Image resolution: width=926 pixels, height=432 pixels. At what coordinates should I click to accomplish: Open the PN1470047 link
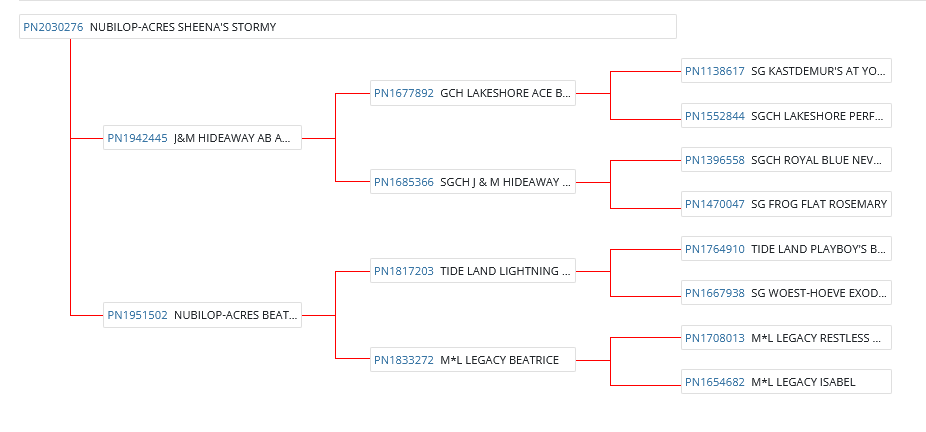point(715,204)
